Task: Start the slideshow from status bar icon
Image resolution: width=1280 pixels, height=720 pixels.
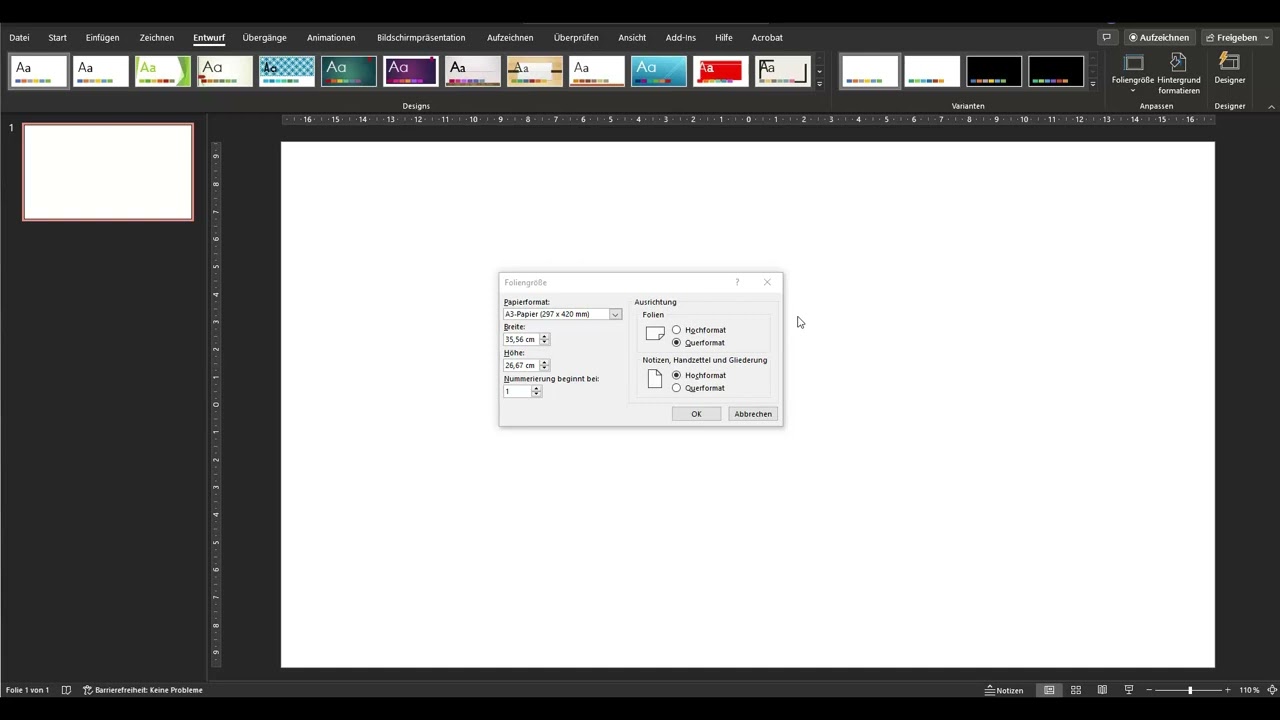Action: (x=1129, y=690)
